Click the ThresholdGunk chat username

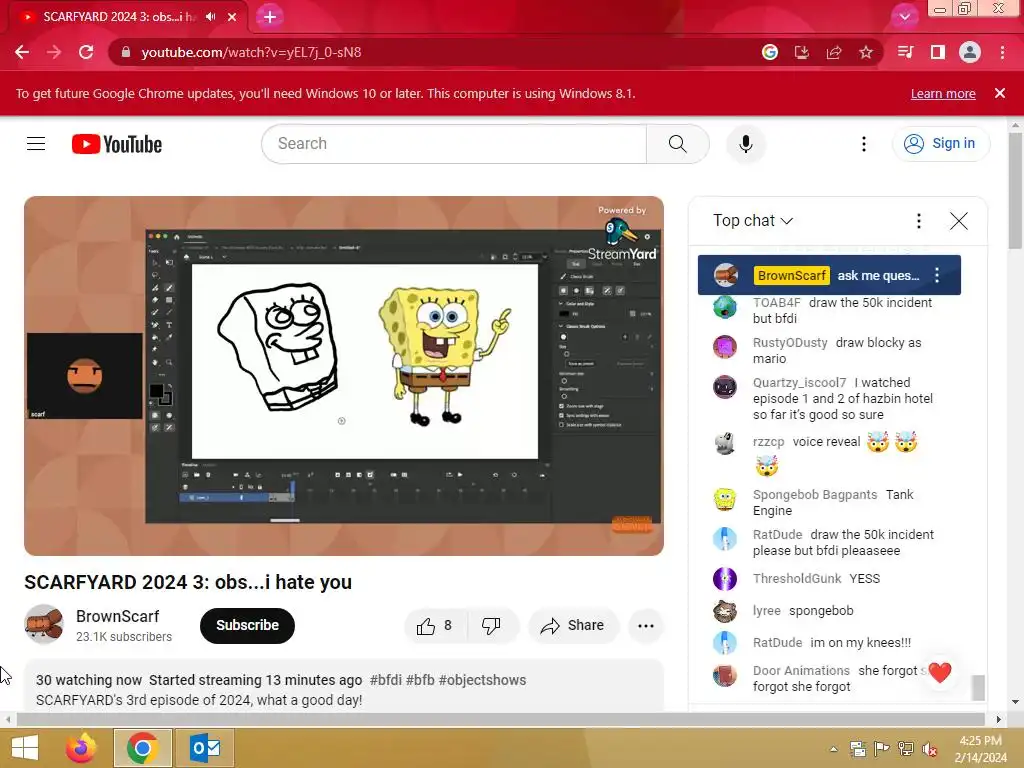tap(797, 579)
